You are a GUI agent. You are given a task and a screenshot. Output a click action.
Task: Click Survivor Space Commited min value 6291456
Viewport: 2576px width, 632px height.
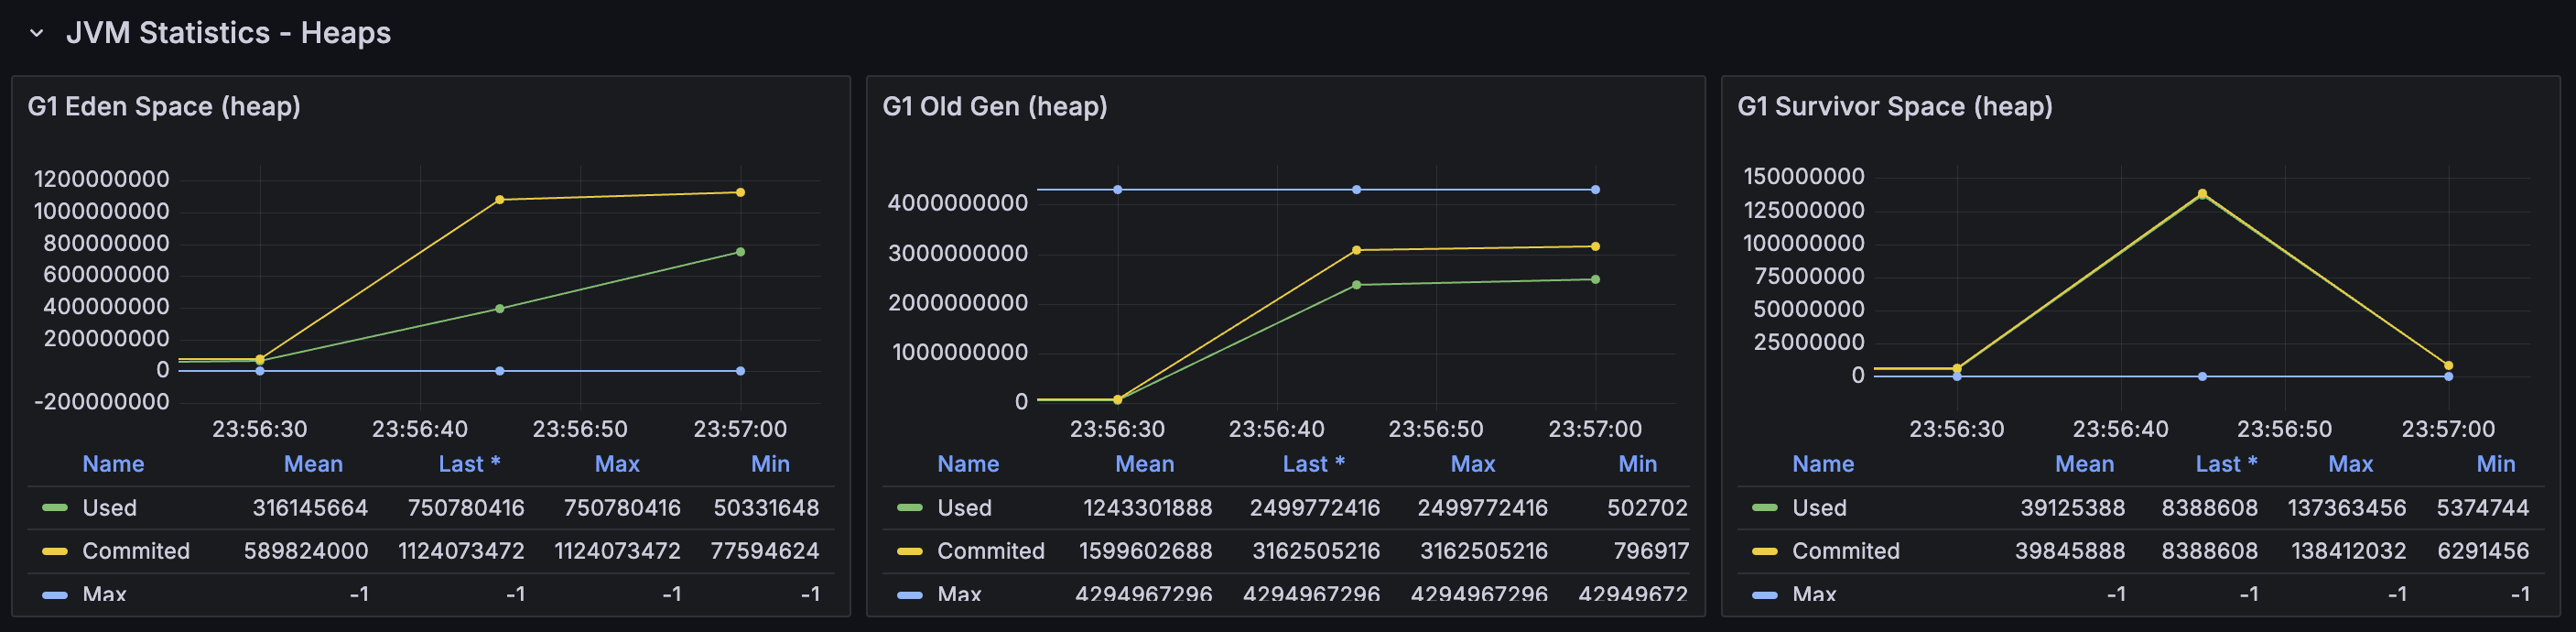point(2483,551)
